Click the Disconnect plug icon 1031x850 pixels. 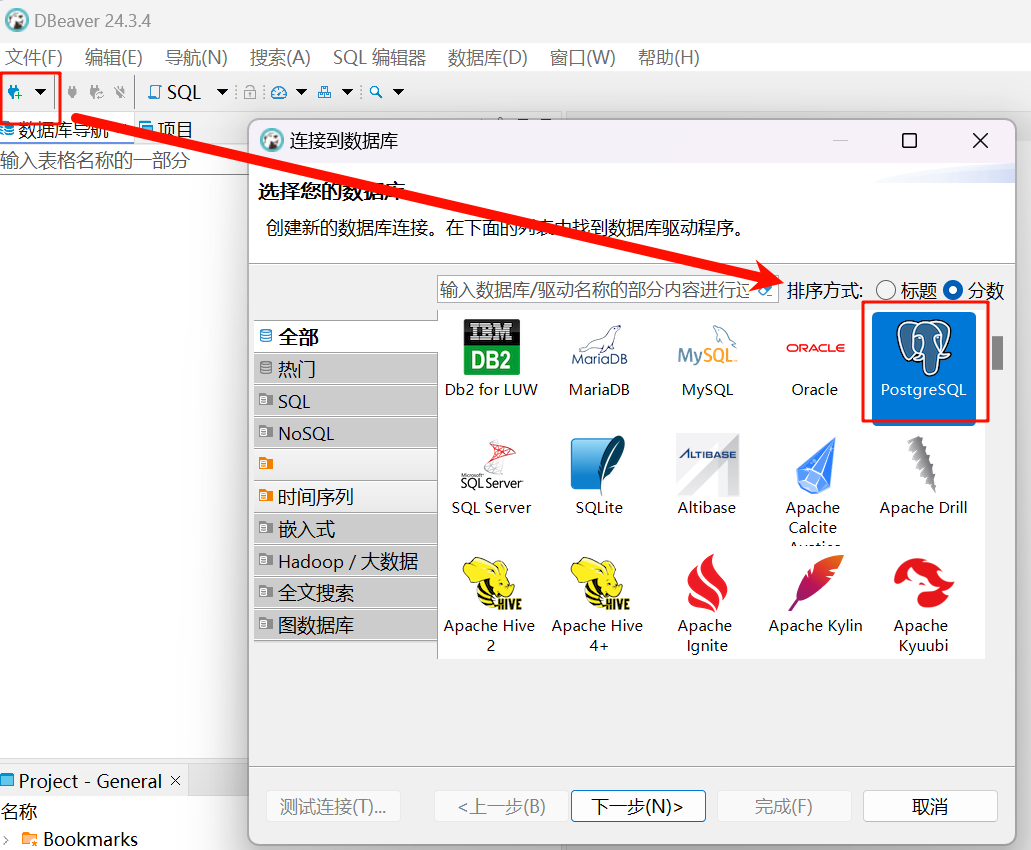click(x=120, y=92)
